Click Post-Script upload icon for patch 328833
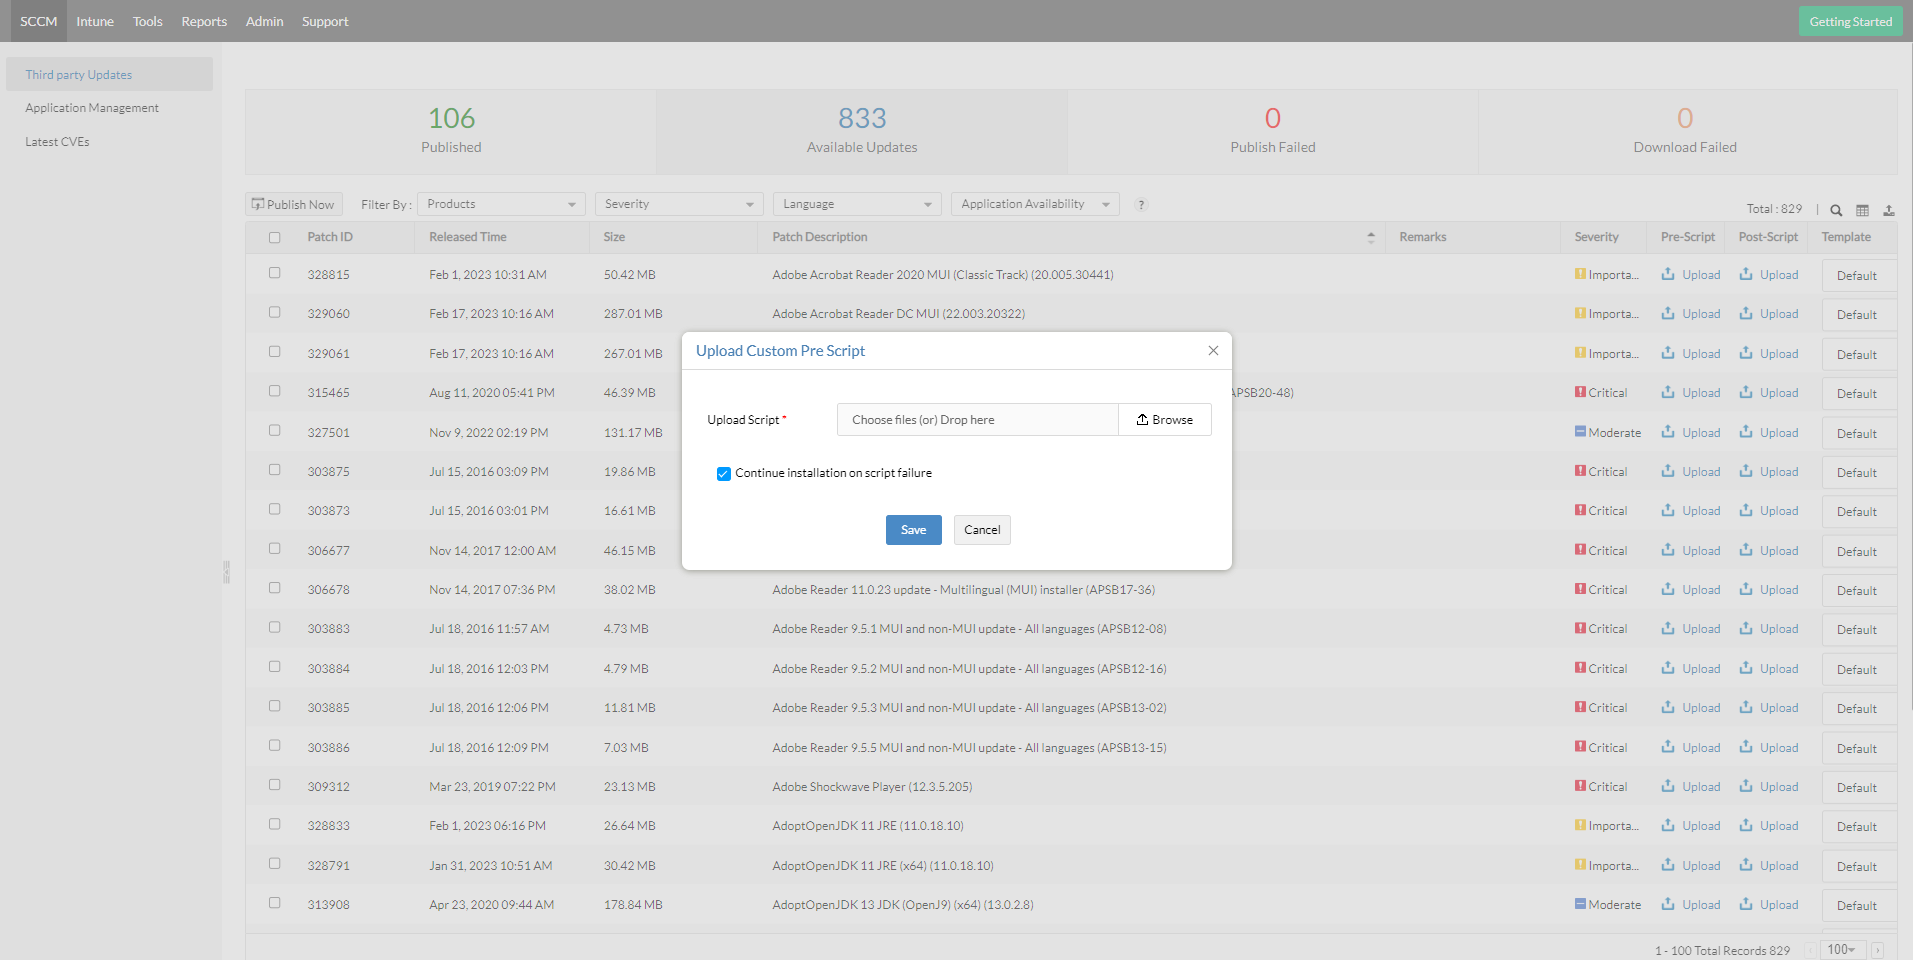 point(1746,825)
